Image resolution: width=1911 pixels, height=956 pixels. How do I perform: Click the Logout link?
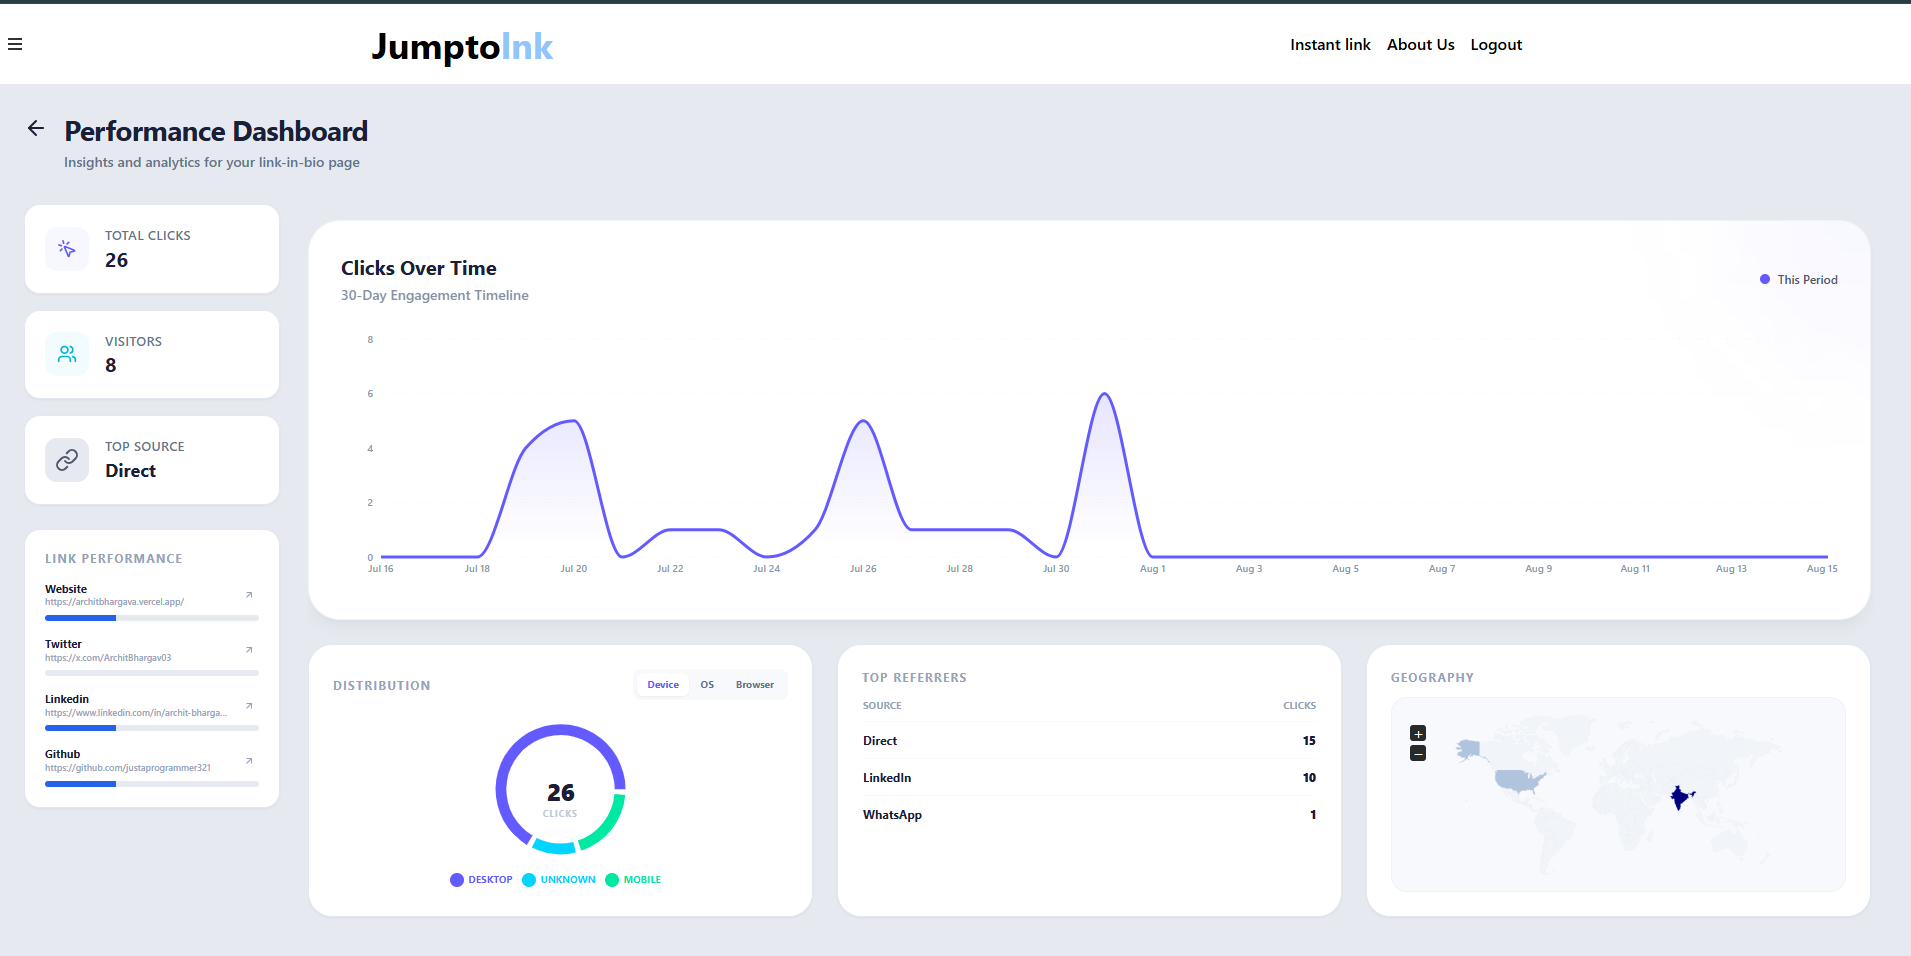1496,45
